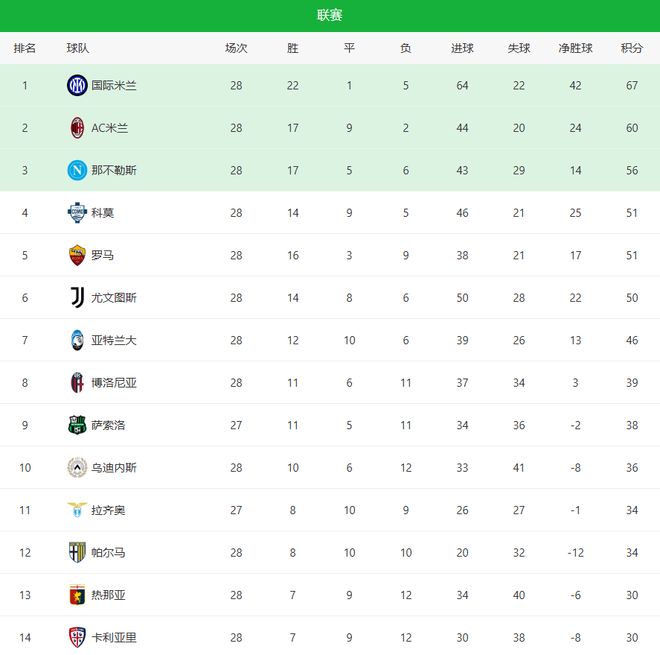This screenshot has width=660, height=655.
Task: Open the 萨索洛 team link
Action: click(108, 425)
